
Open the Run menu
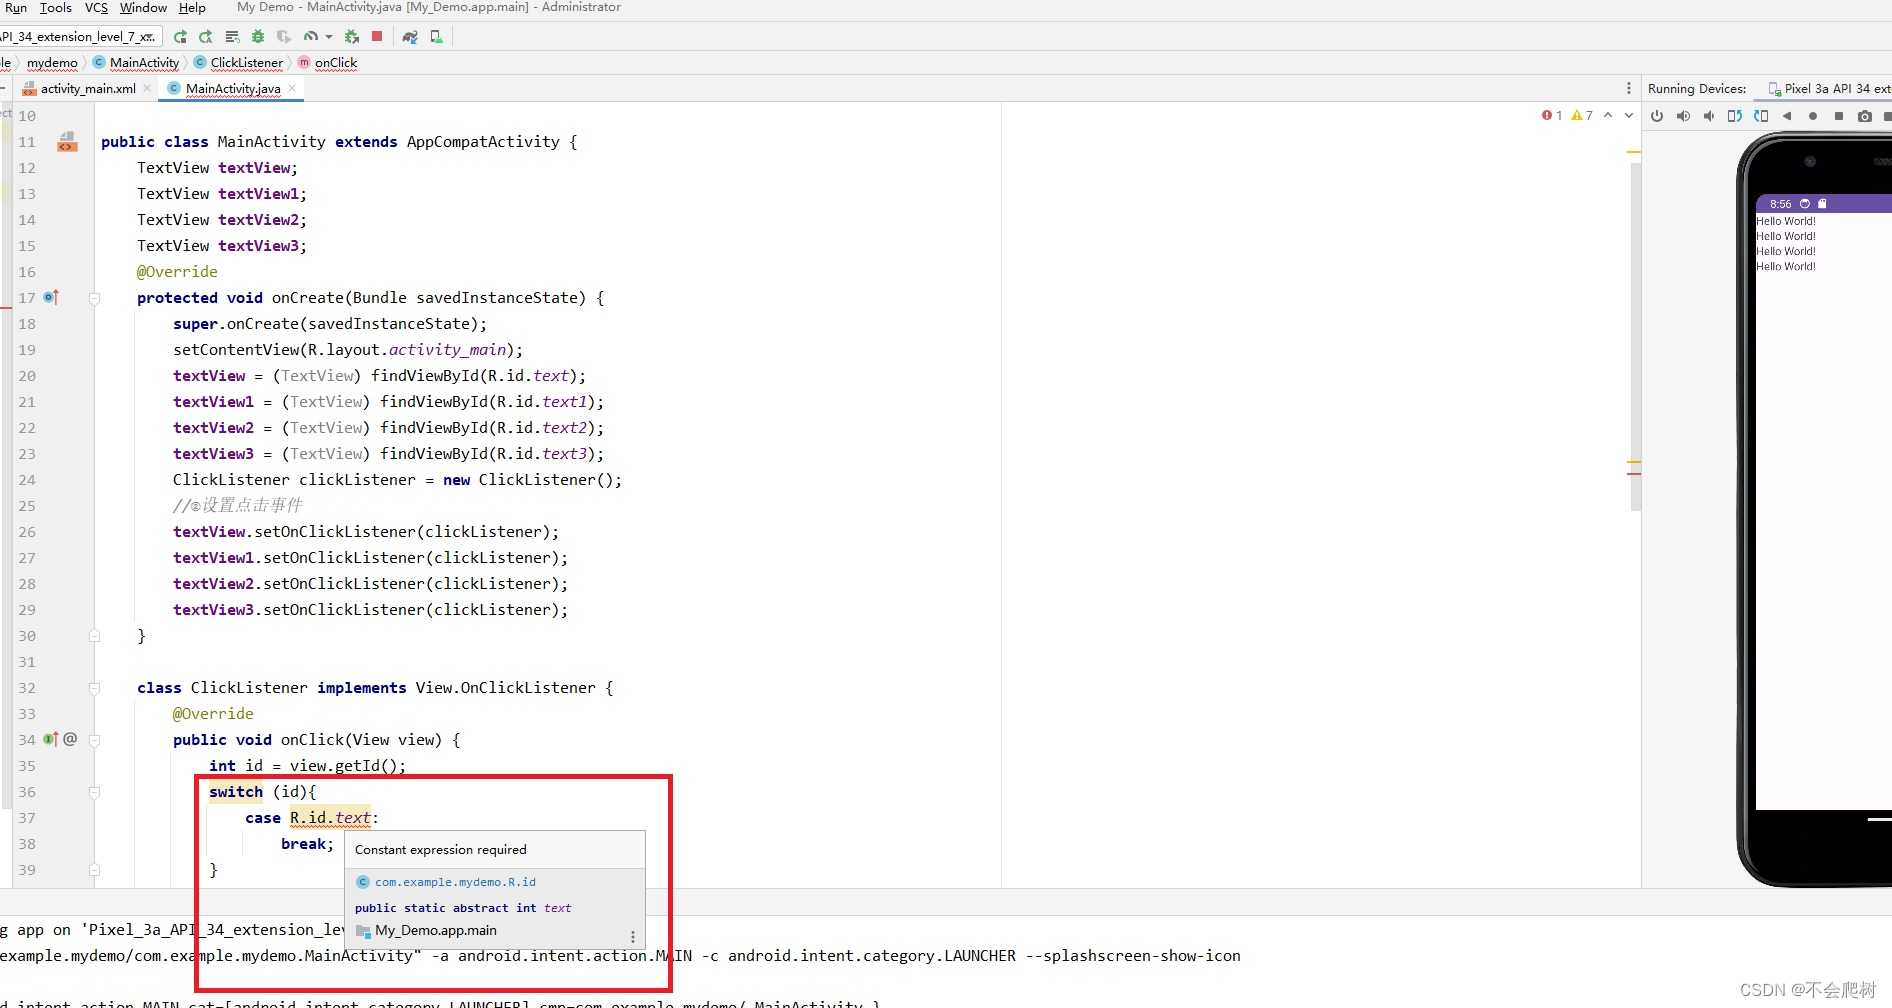tap(16, 8)
